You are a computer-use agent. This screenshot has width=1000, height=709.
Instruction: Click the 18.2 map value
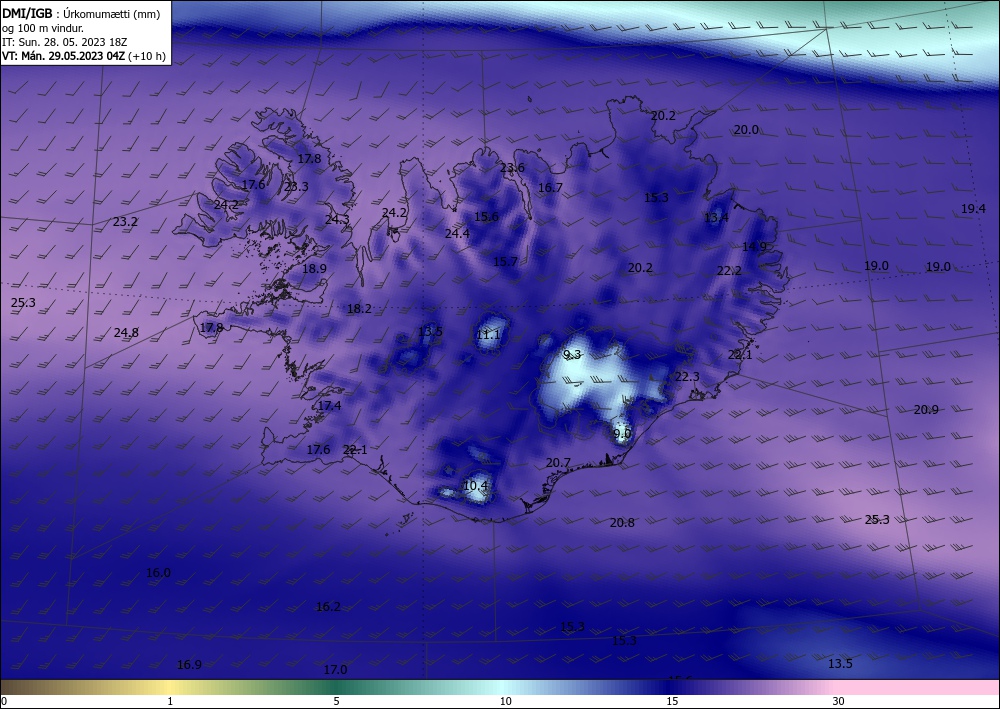point(359,309)
